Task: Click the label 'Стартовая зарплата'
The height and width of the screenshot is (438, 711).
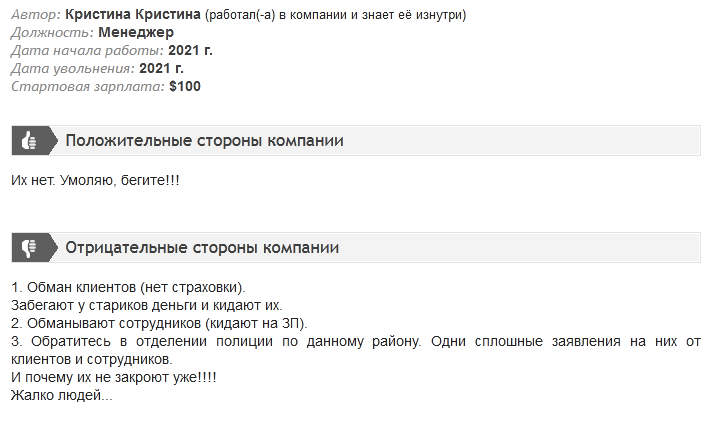Action: [88, 86]
